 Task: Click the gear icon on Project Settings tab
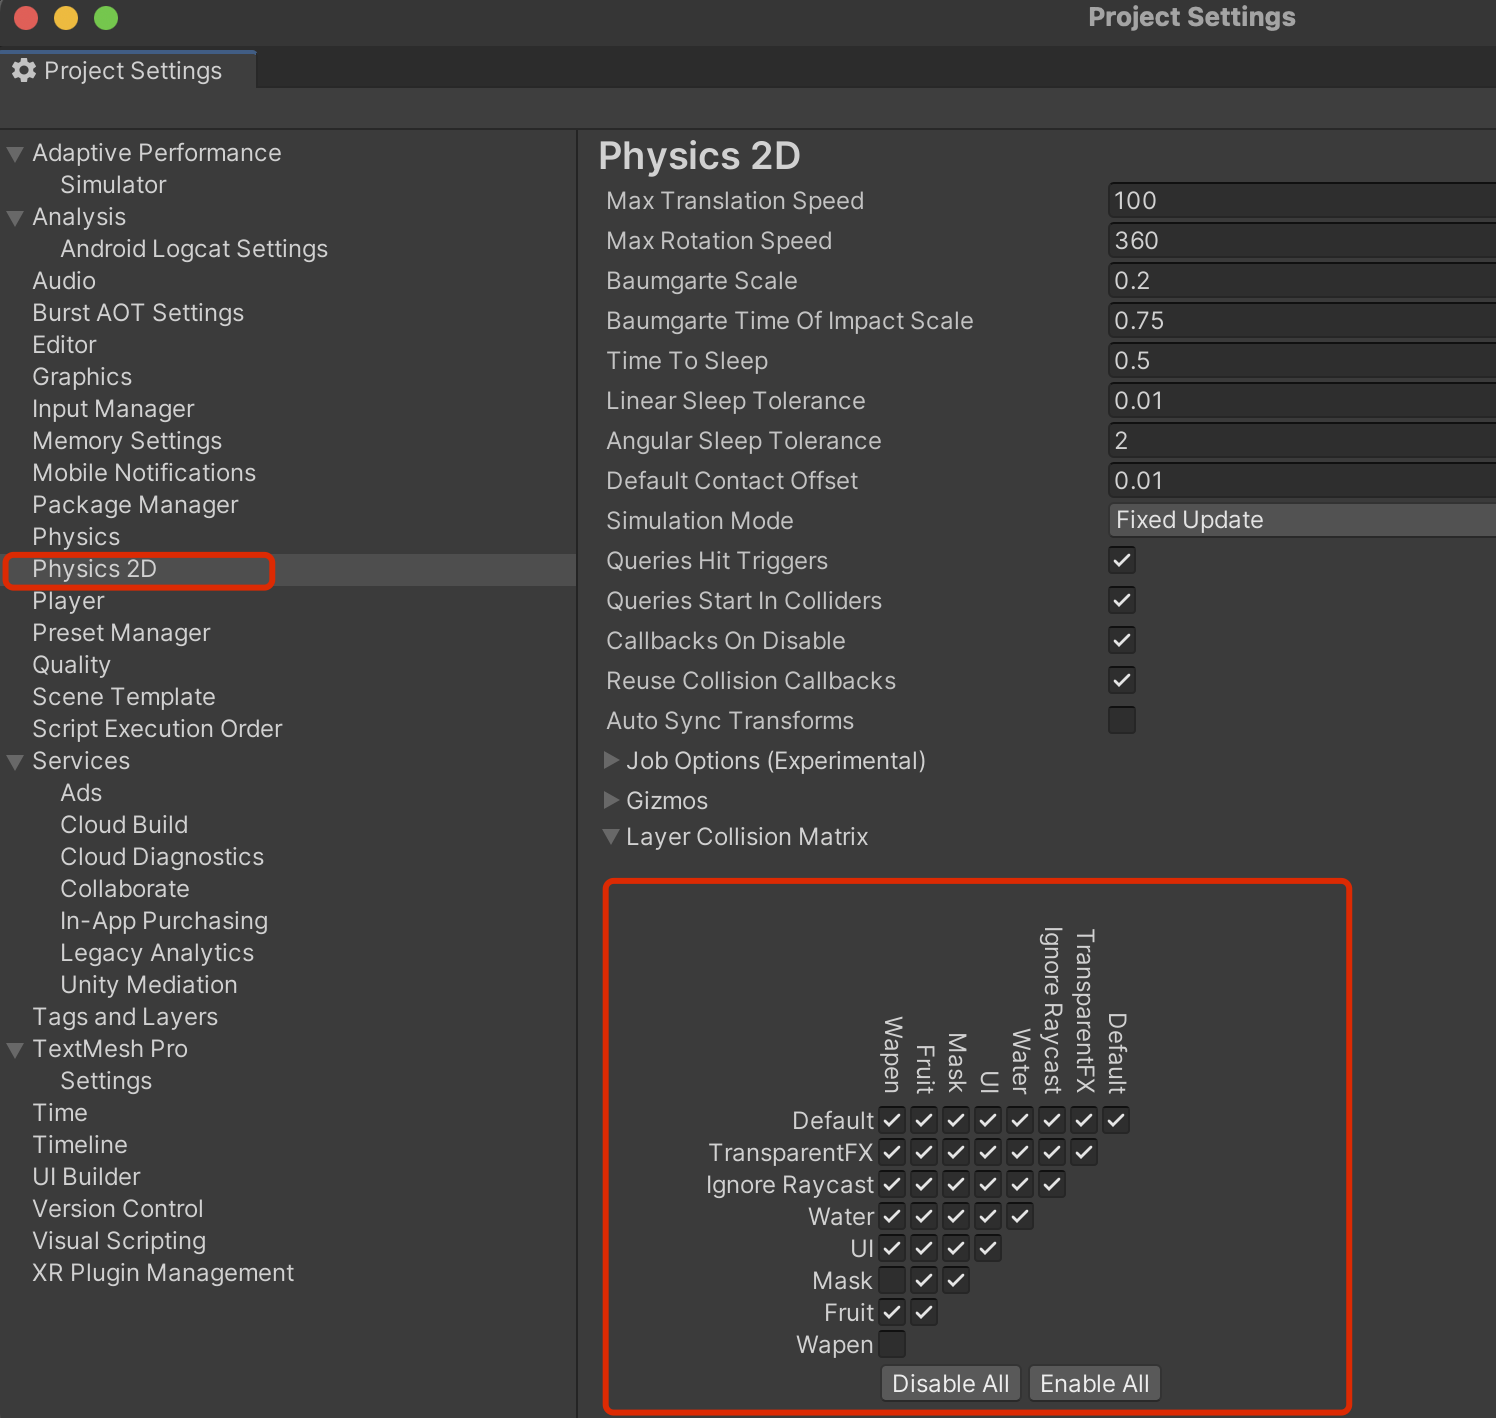click(24, 70)
